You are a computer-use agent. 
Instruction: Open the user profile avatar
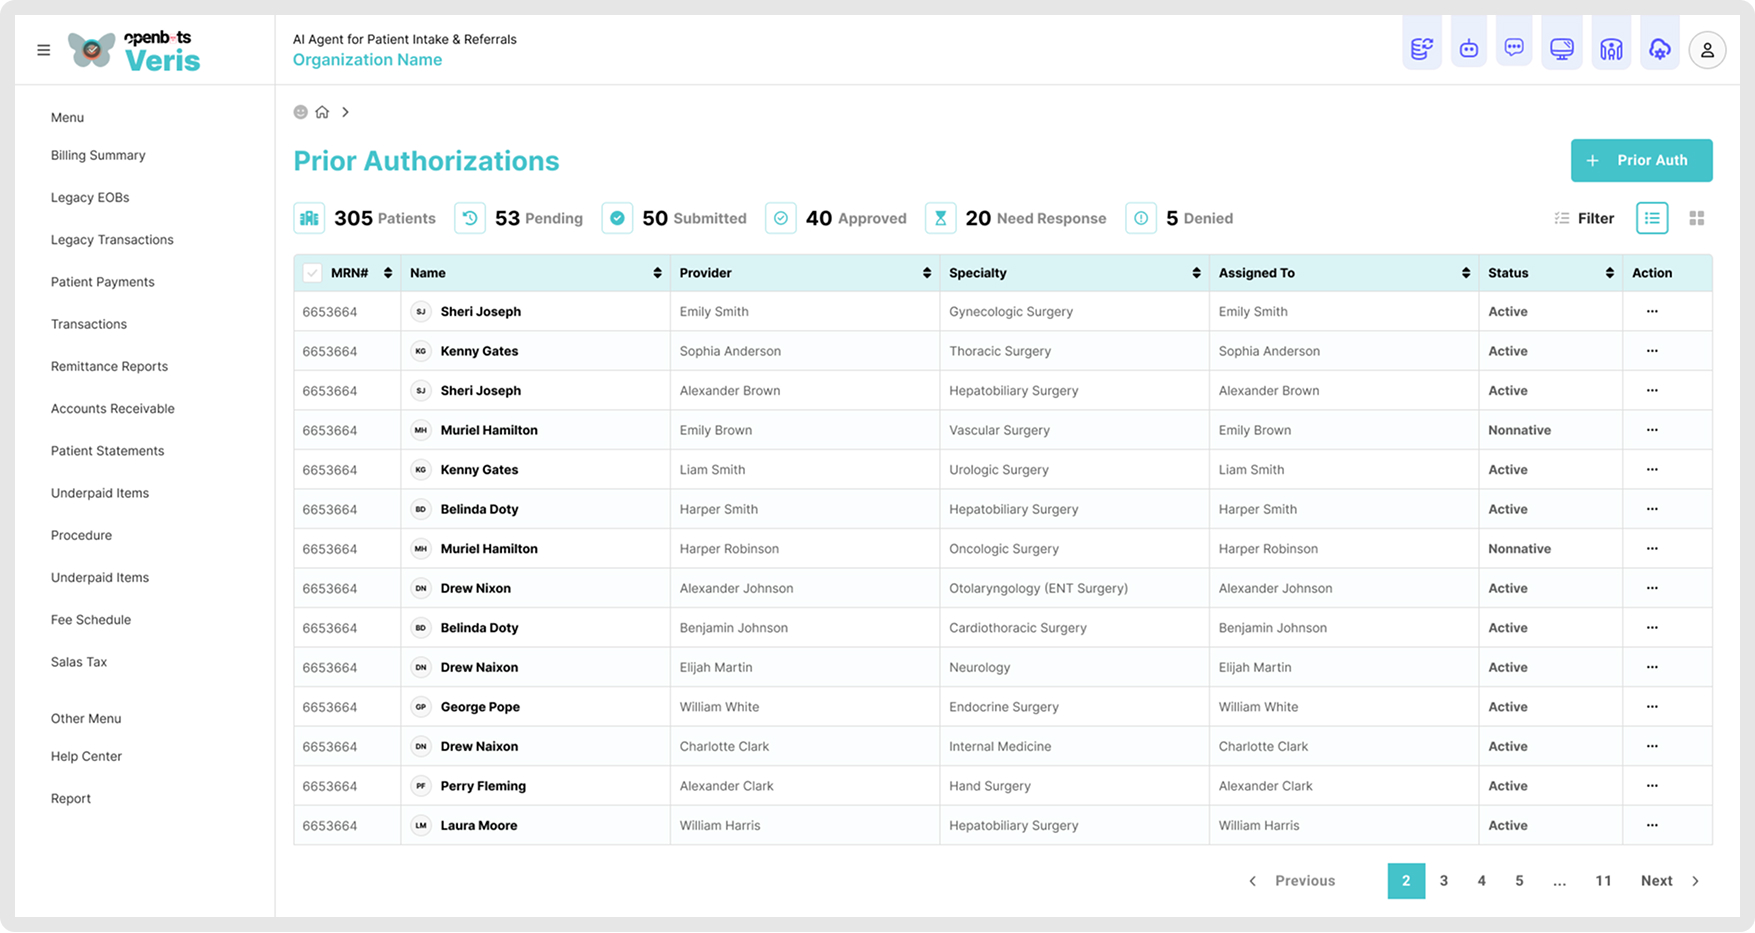point(1707,50)
